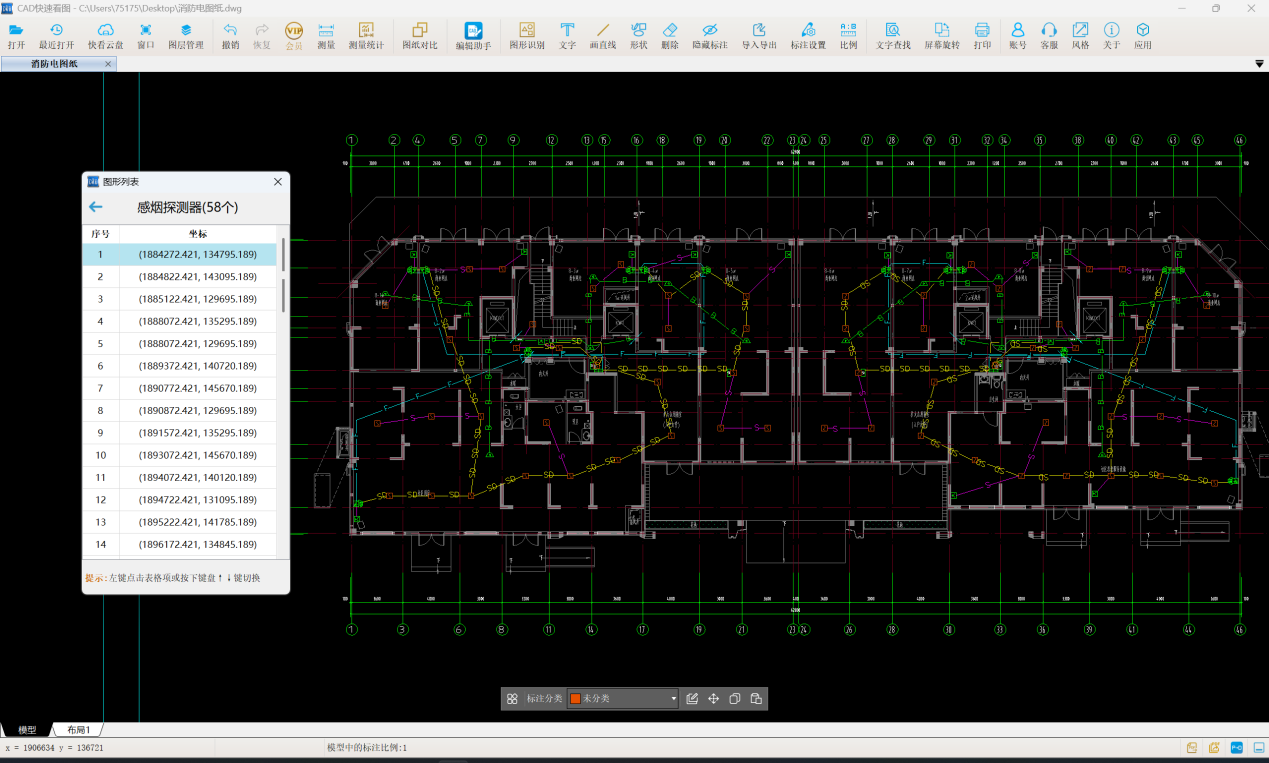Click the orange 未分类 color swatch
The height and width of the screenshot is (763, 1269).
click(x=575, y=699)
